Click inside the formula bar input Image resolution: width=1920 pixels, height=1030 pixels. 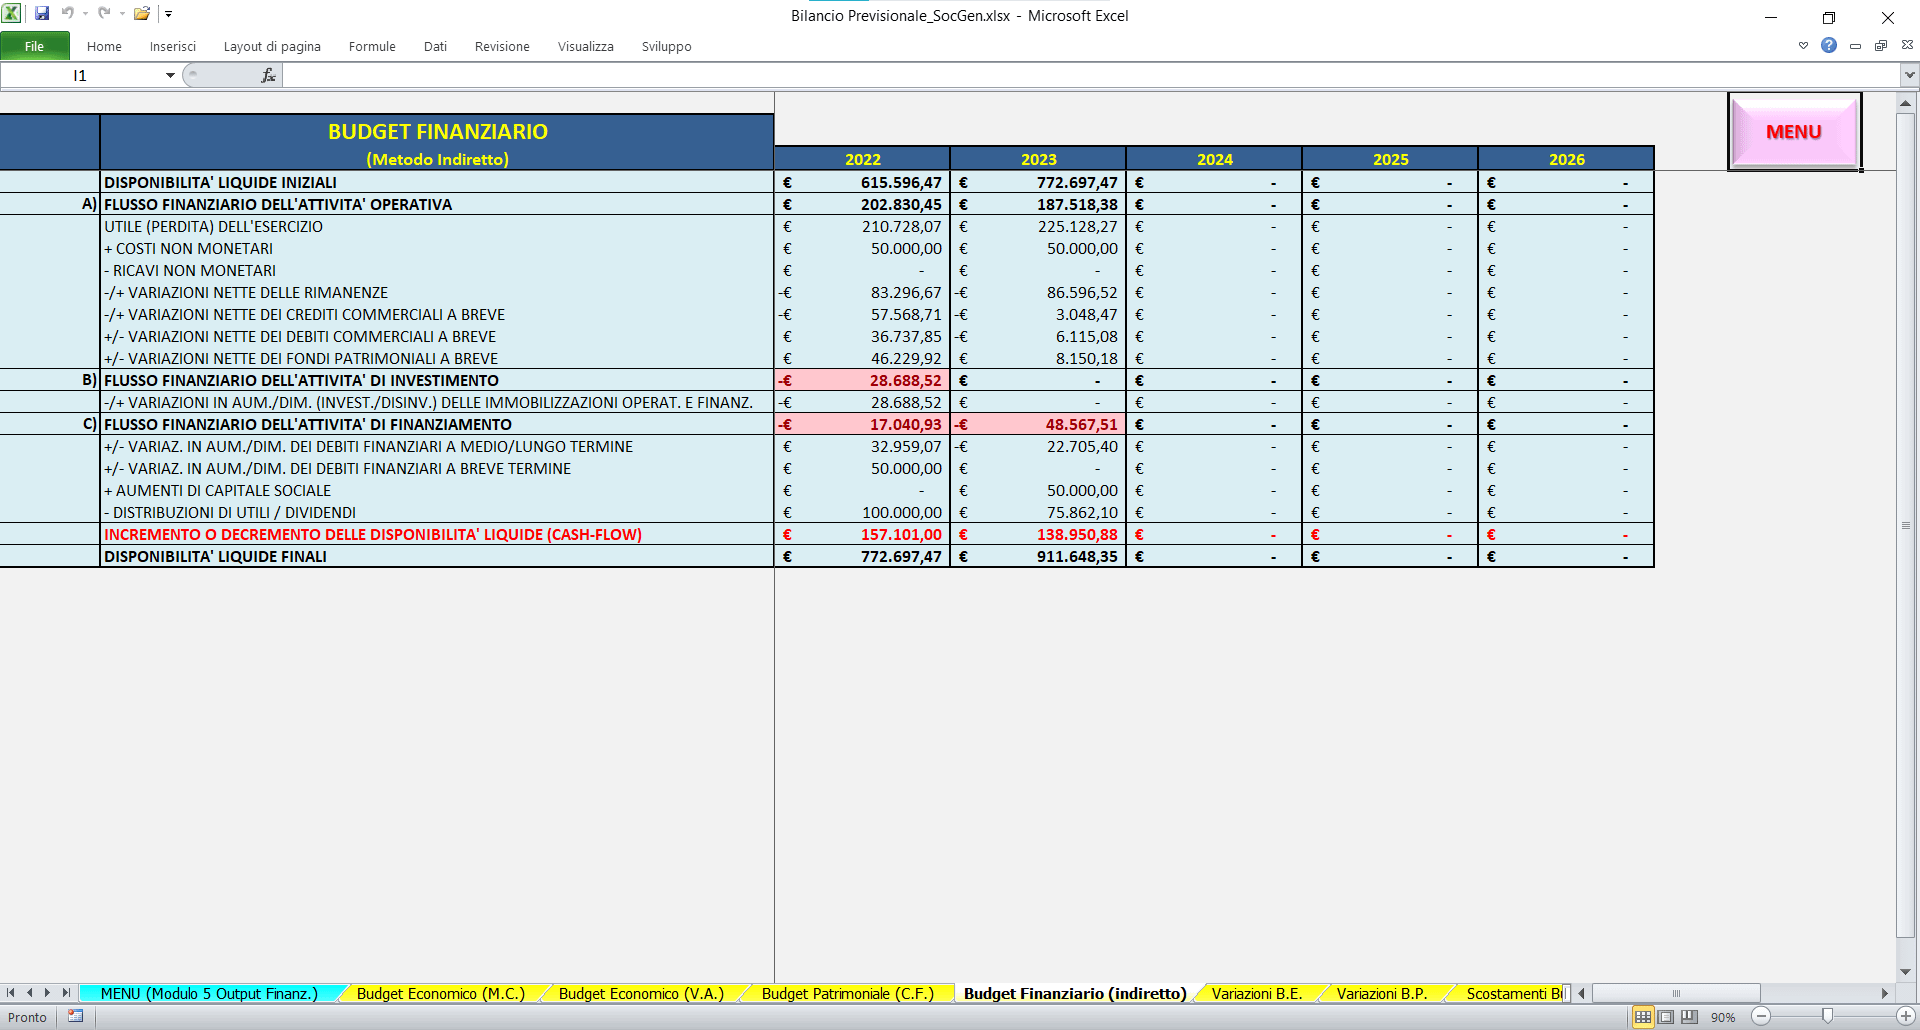click(1090, 75)
